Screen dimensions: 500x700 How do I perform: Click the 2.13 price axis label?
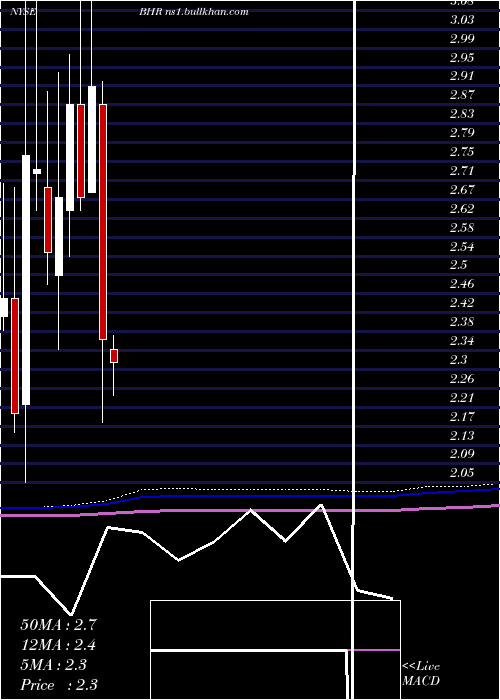click(462, 436)
